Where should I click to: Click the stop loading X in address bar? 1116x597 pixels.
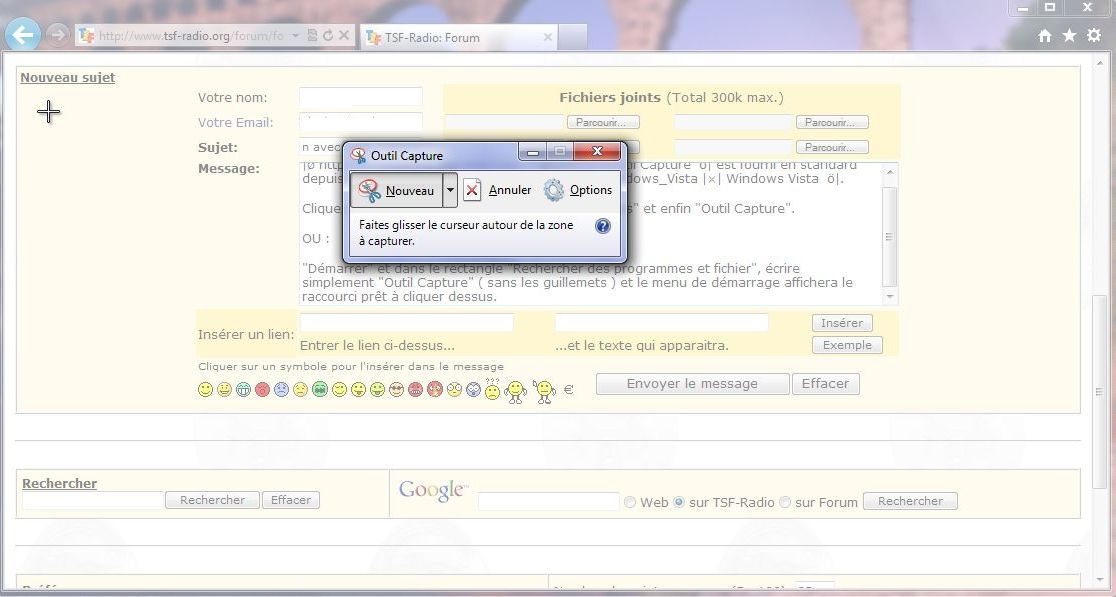pyautogui.click(x=344, y=35)
